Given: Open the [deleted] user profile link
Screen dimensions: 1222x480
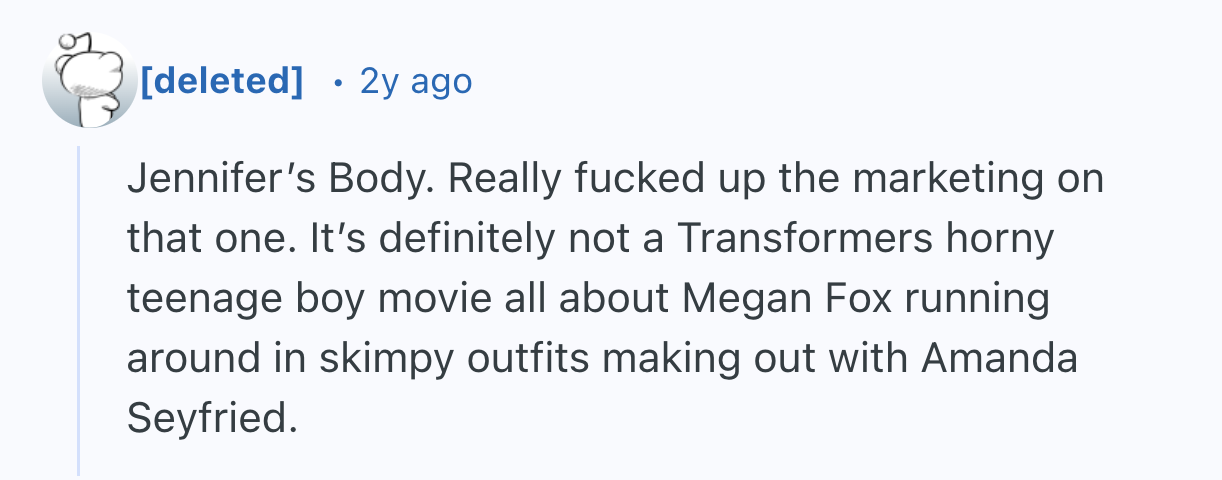Looking at the screenshot, I should [x=221, y=81].
